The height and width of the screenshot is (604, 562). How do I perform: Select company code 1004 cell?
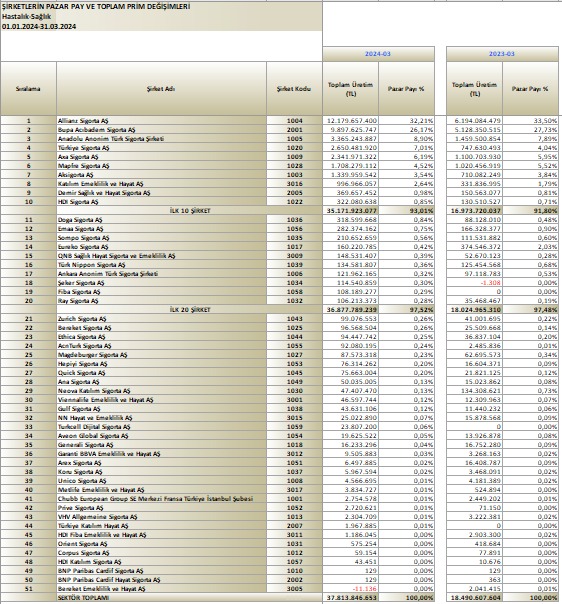[x=295, y=121]
